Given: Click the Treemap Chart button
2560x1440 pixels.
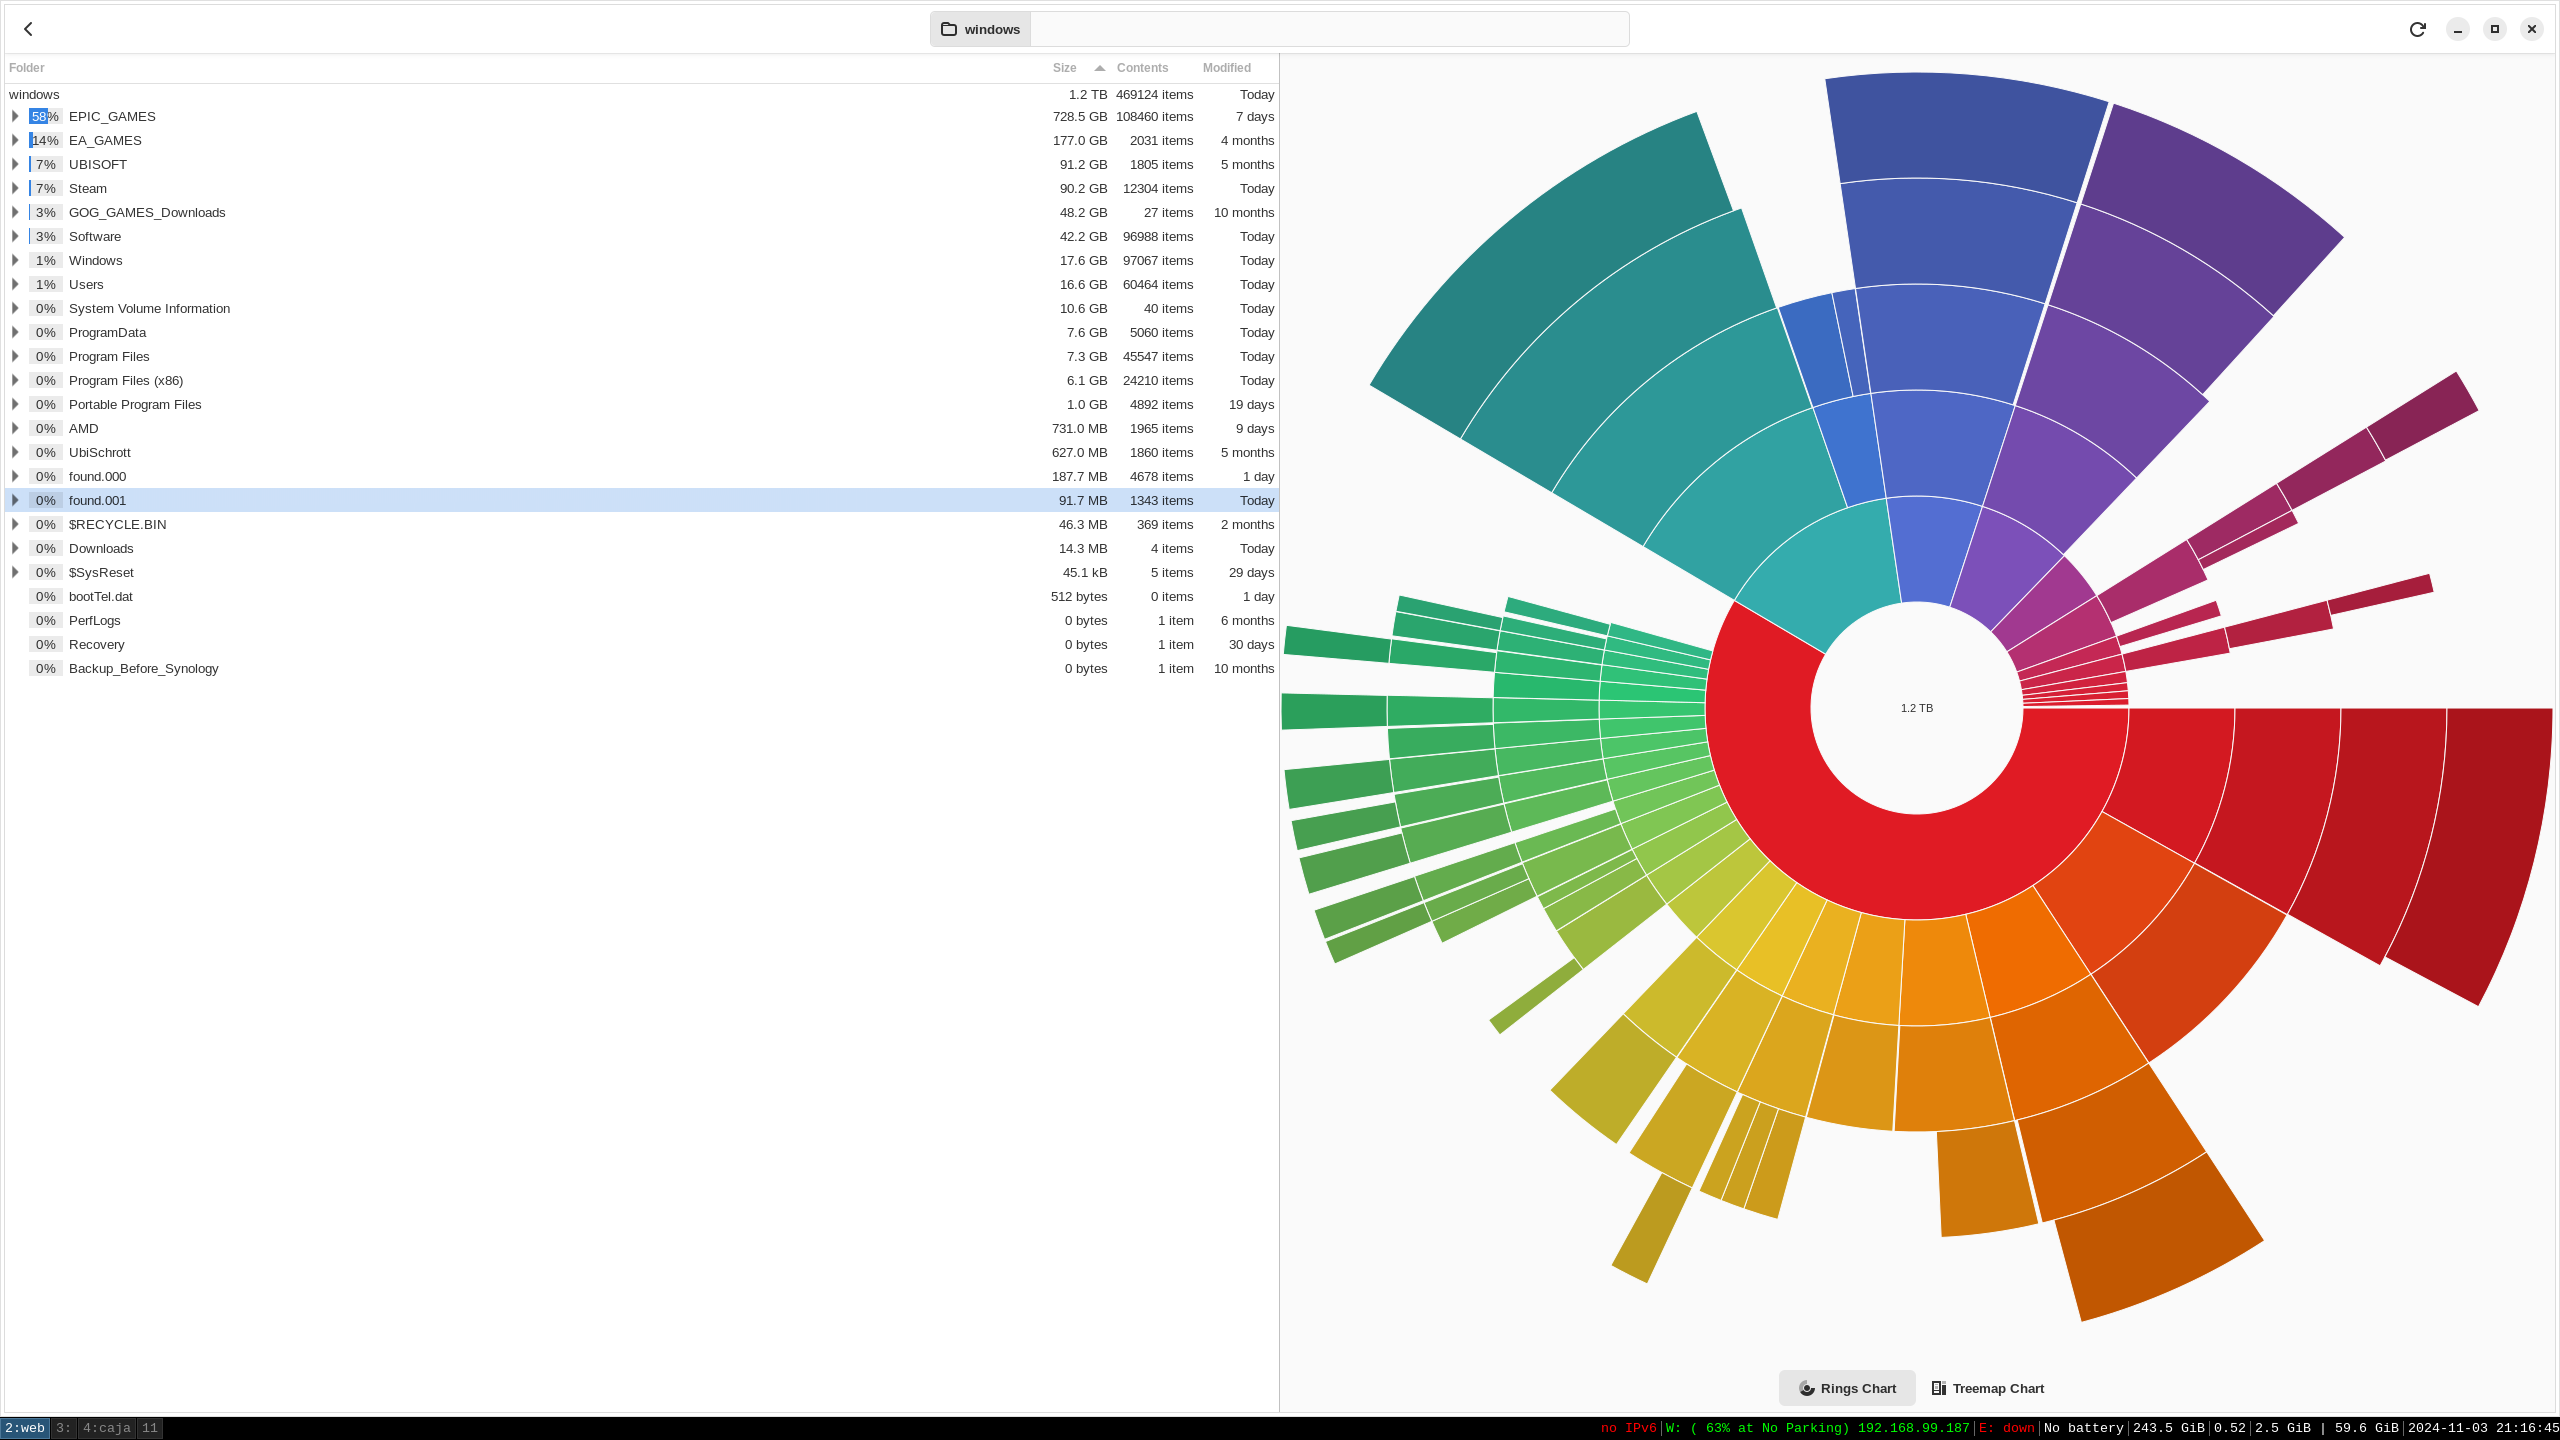Looking at the screenshot, I should coord(1987,1387).
